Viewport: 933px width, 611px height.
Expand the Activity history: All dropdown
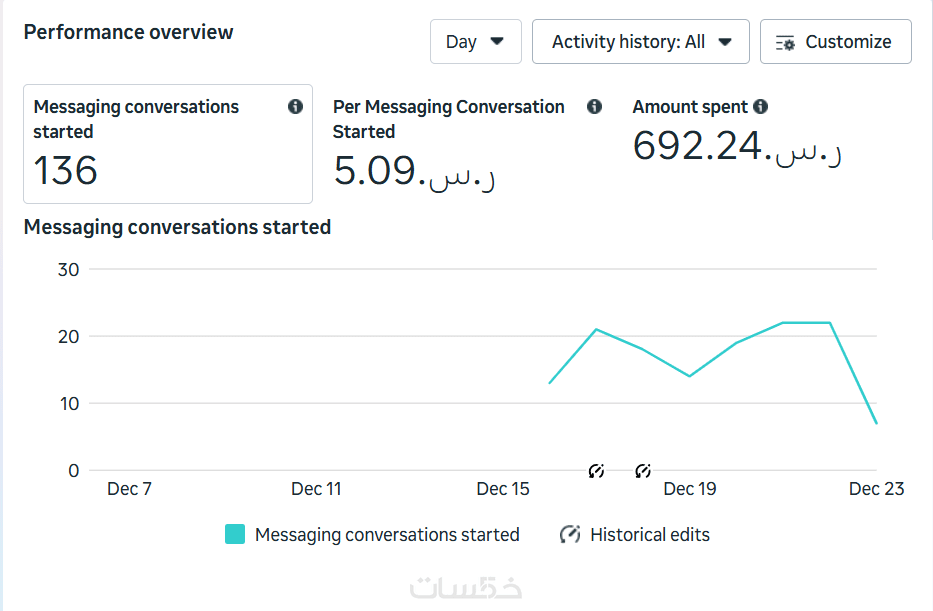click(x=641, y=42)
